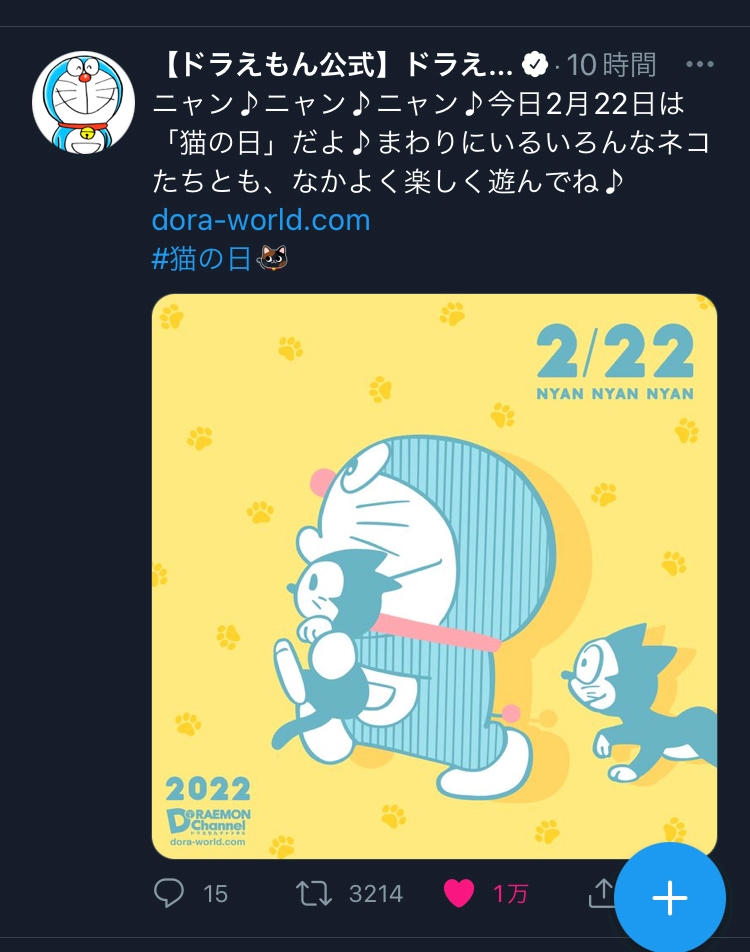750x952 pixels.
Task: Tap the share upload icon
Action: pos(602,892)
